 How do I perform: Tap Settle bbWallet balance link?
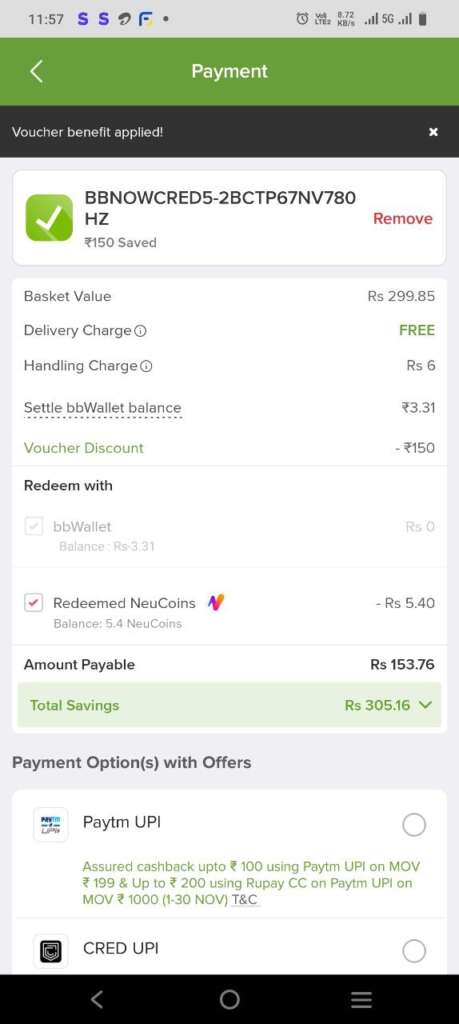(x=103, y=408)
